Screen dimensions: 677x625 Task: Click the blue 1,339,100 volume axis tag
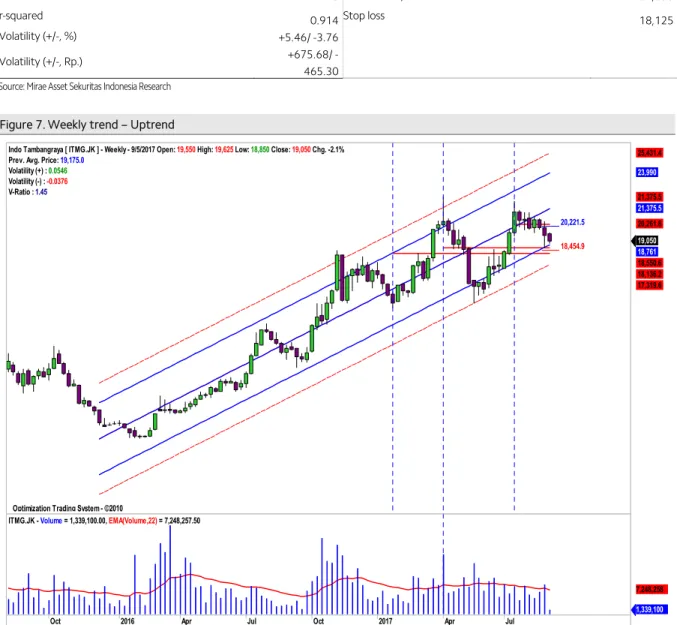(650, 609)
